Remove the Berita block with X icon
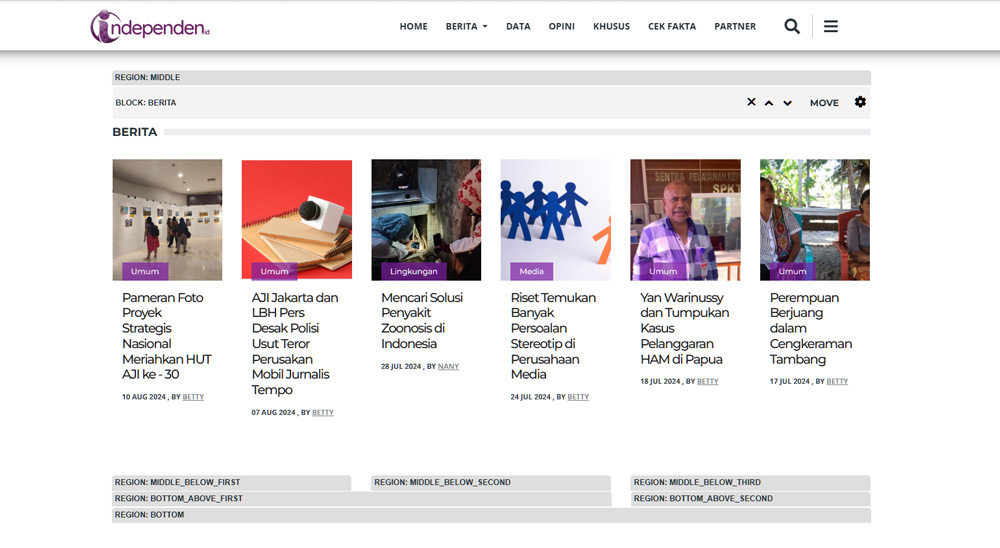The height and width of the screenshot is (548, 1000). click(751, 102)
